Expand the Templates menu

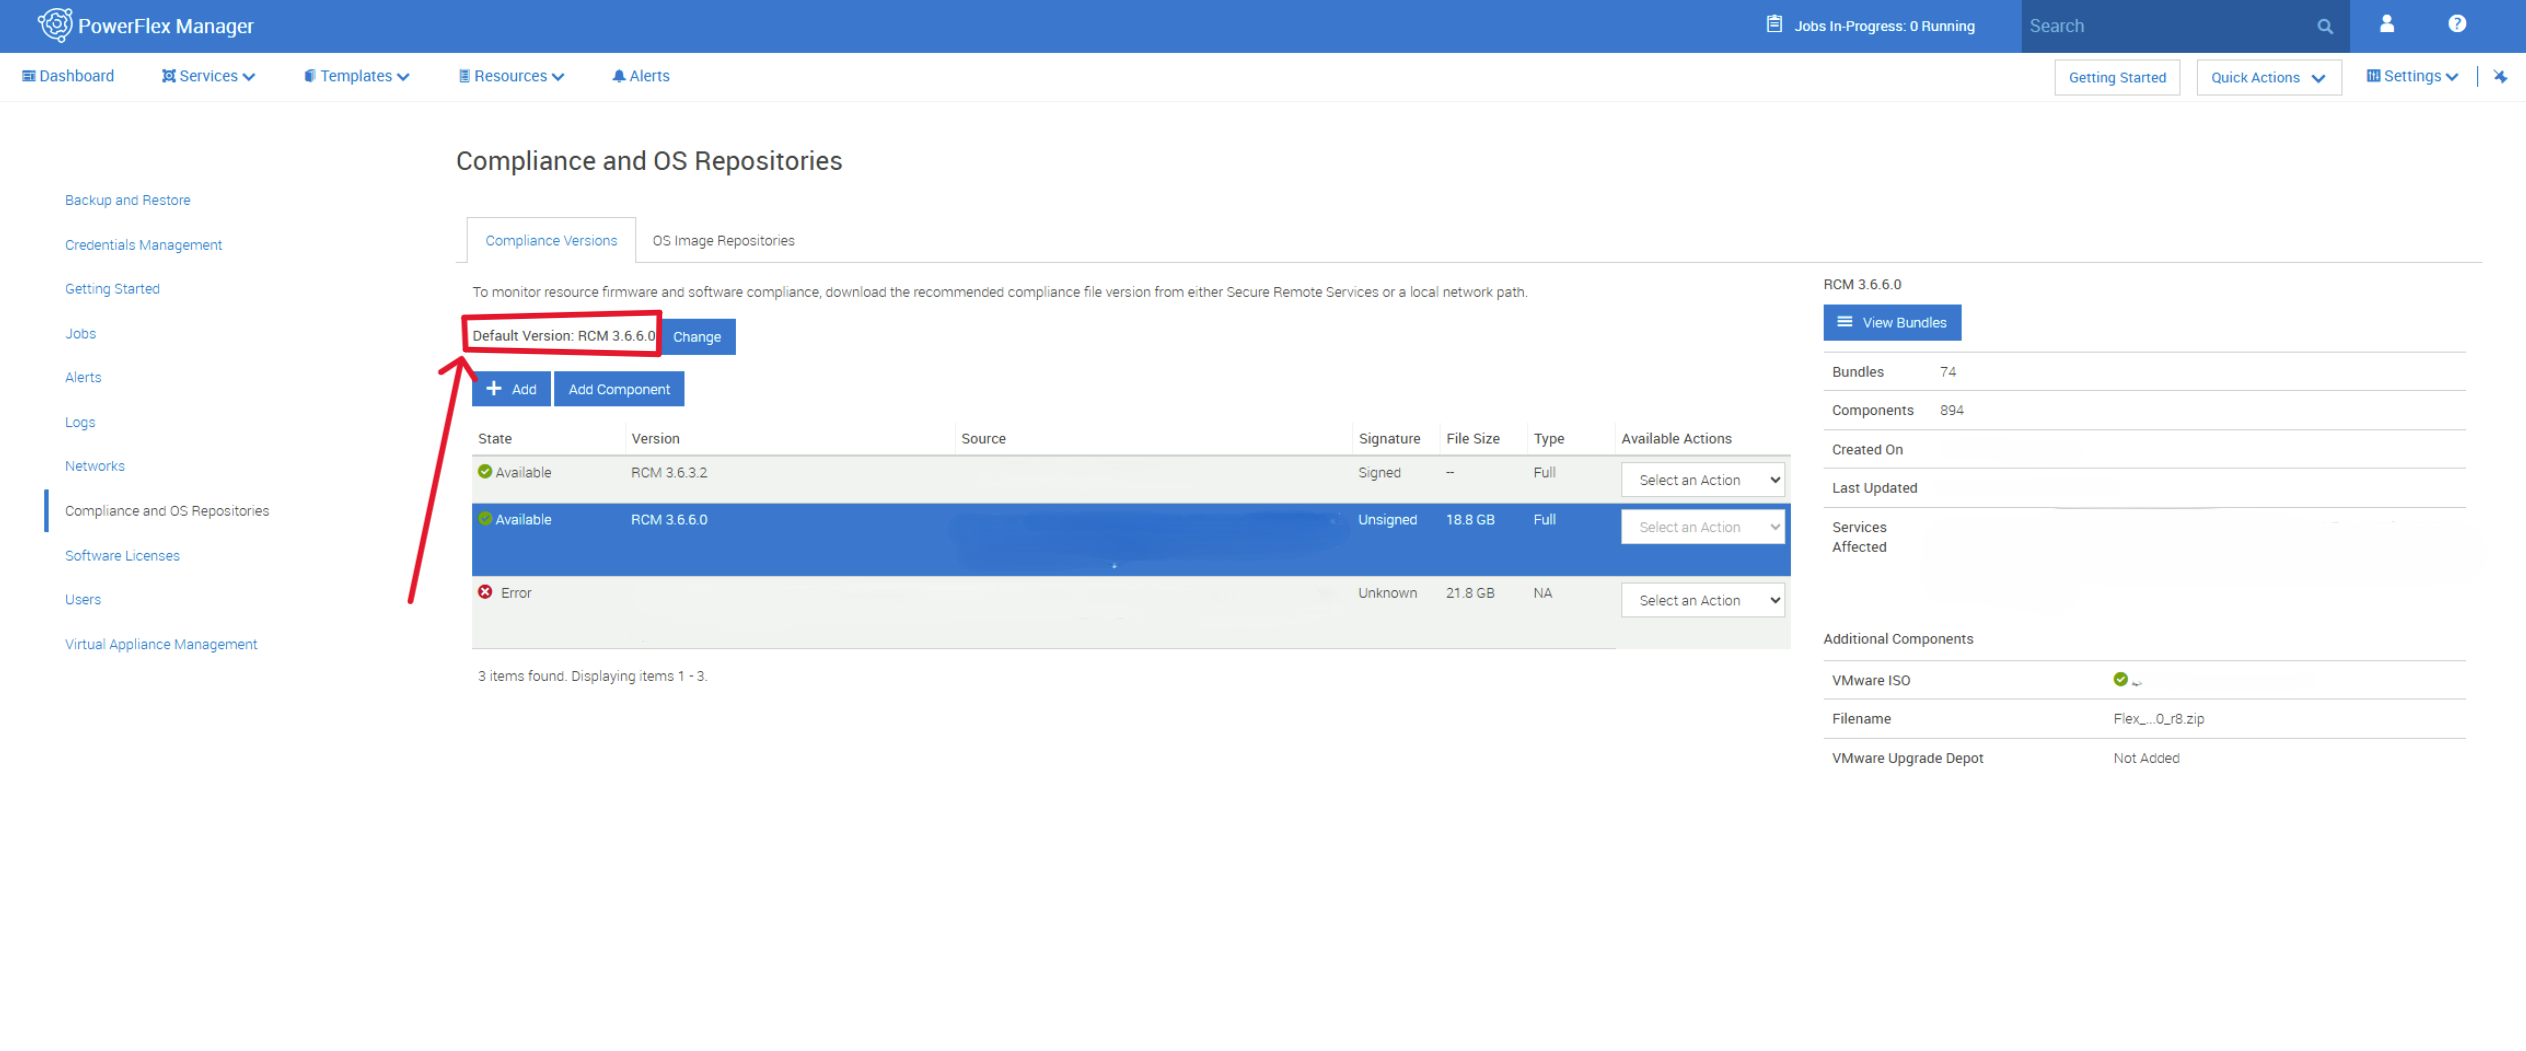[357, 76]
